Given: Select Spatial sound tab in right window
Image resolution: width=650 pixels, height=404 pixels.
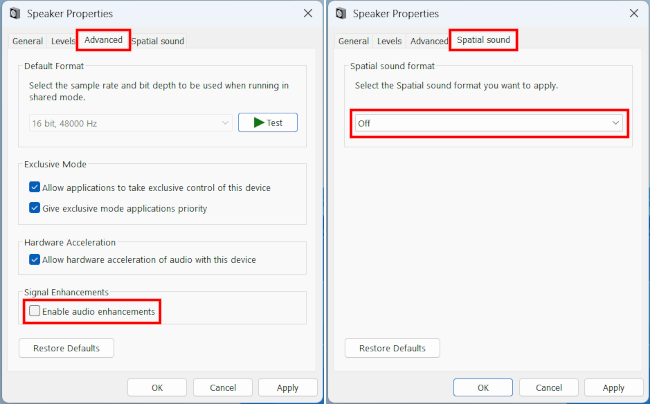Looking at the screenshot, I should (483, 40).
